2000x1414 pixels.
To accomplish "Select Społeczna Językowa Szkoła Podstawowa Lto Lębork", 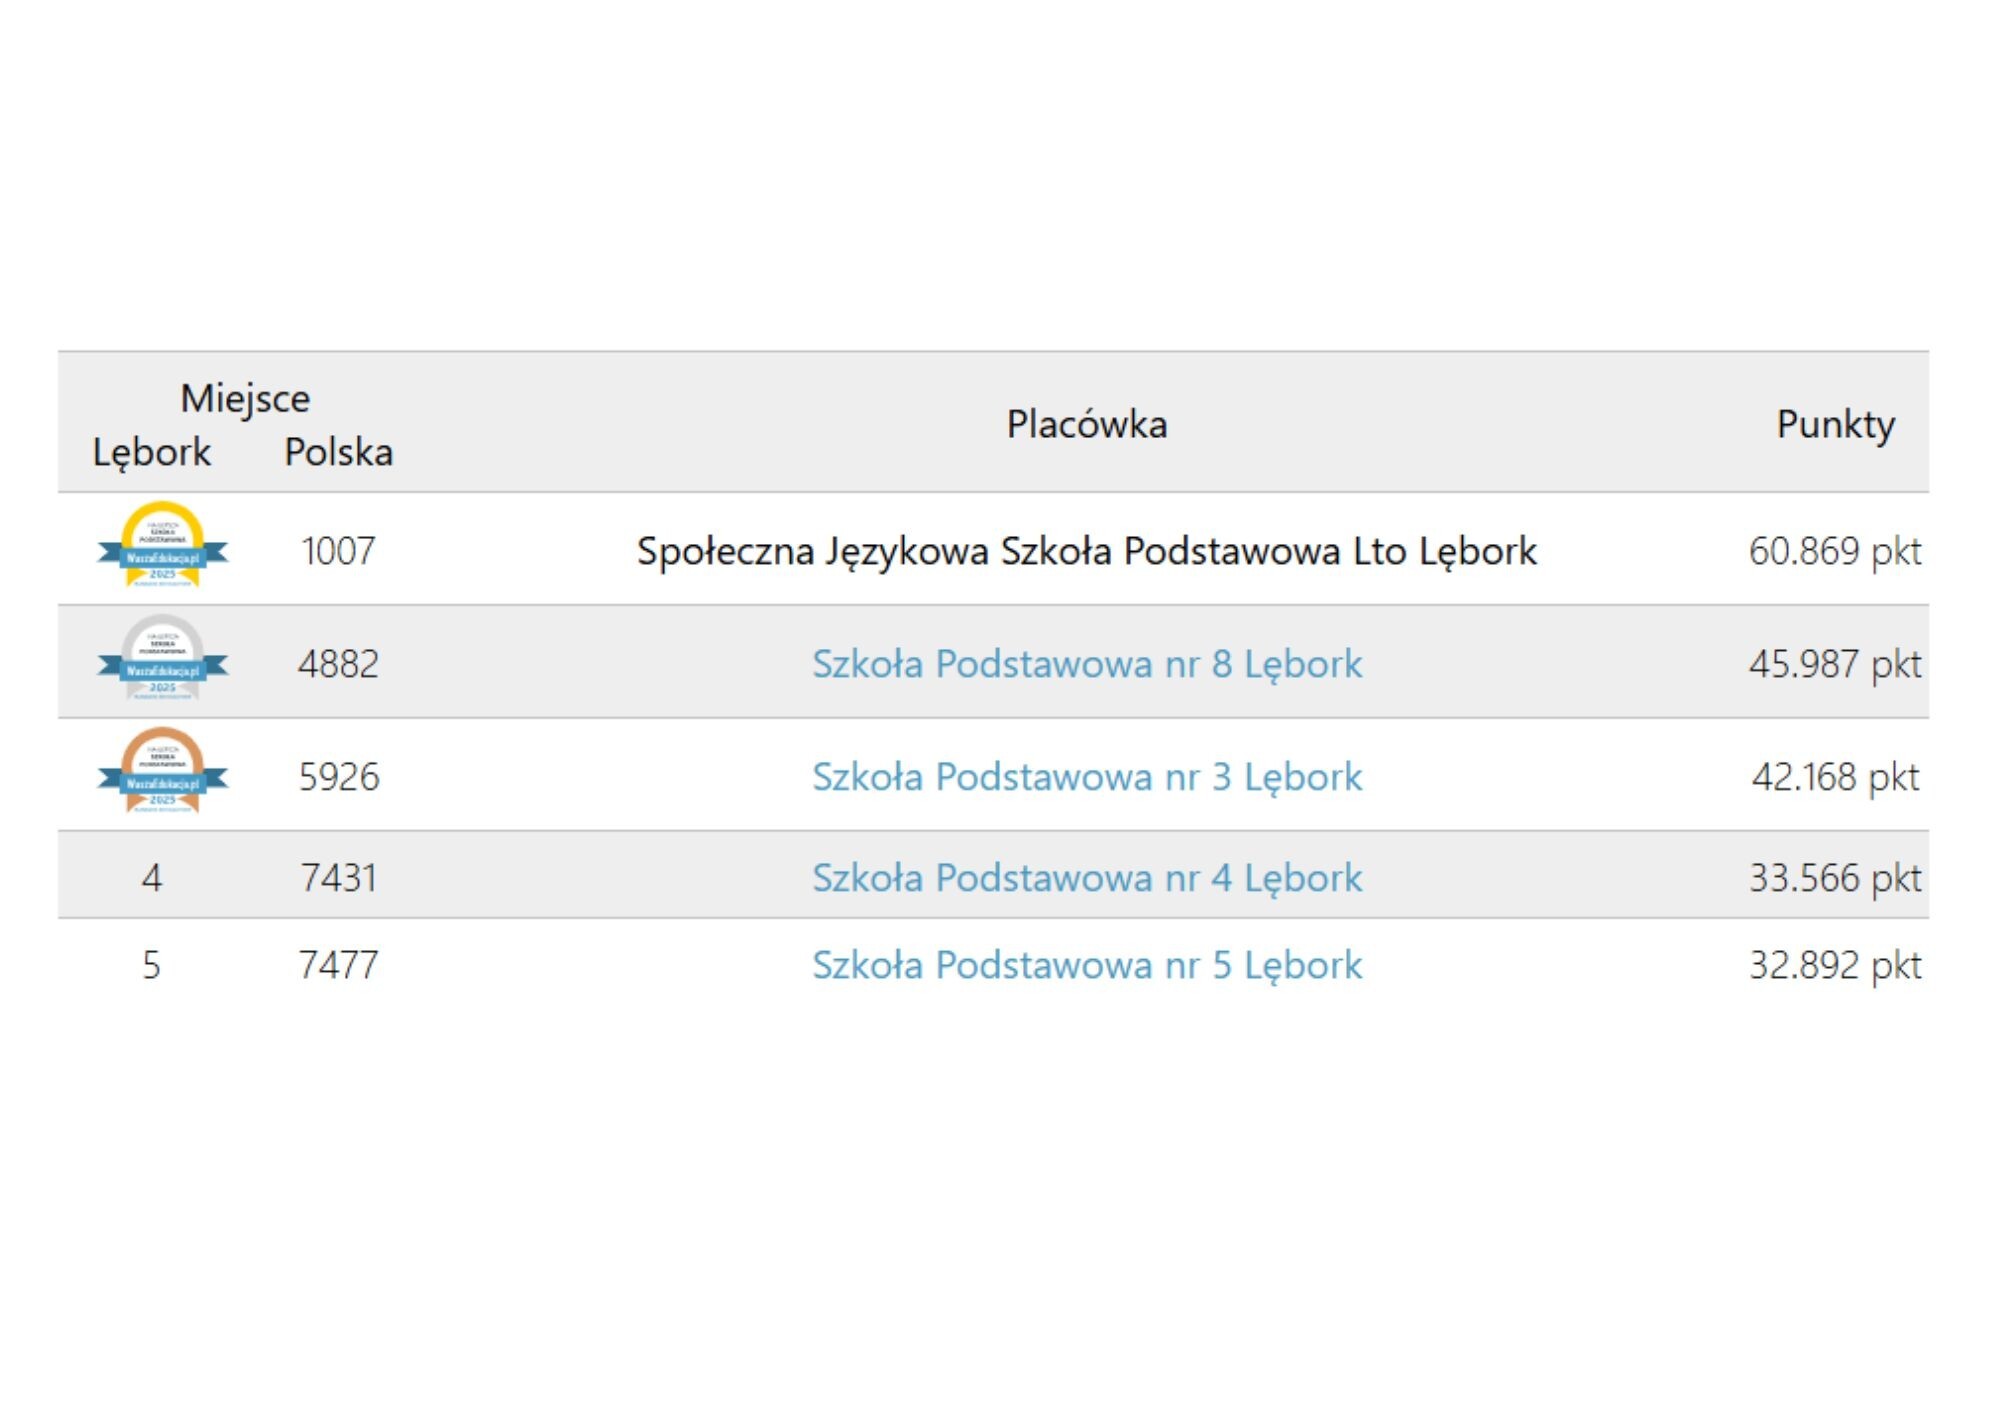I will tap(1086, 551).
